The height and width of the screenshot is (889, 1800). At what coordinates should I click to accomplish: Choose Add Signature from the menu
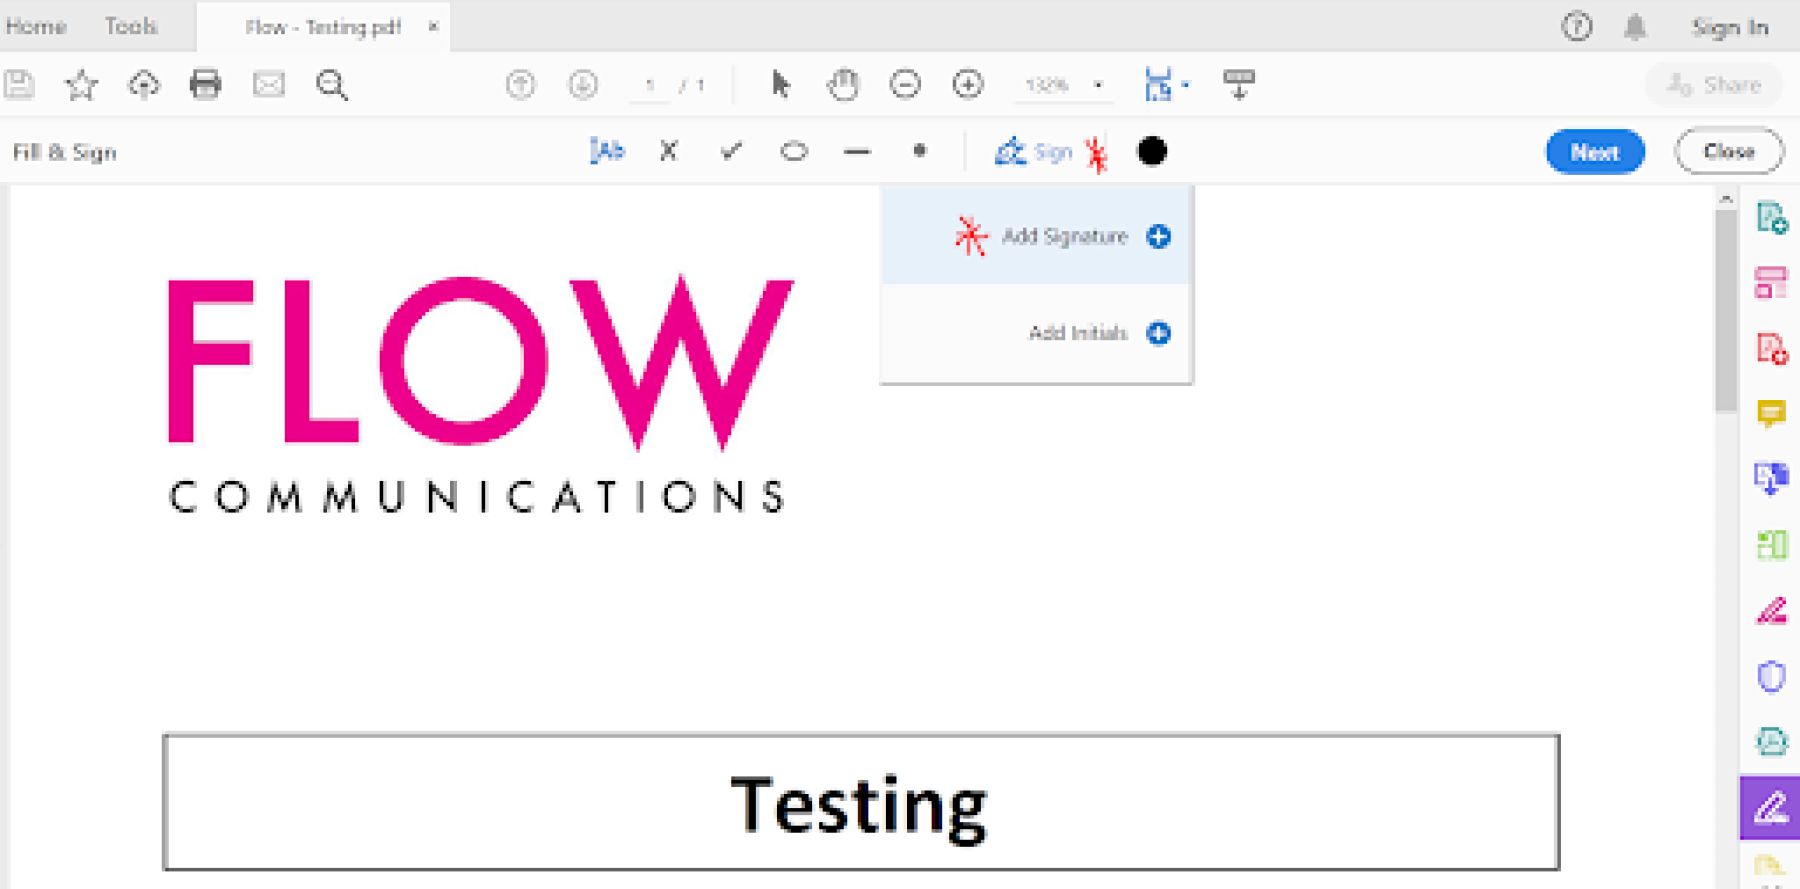(1036, 236)
